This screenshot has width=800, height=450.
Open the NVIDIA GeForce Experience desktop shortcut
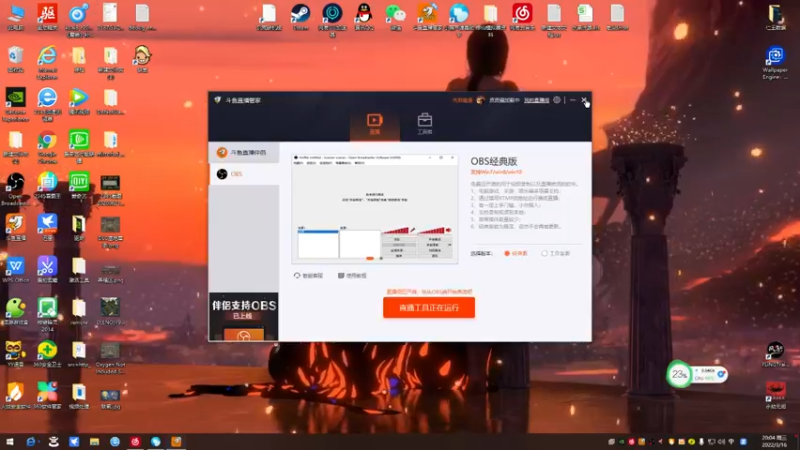[15, 105]
